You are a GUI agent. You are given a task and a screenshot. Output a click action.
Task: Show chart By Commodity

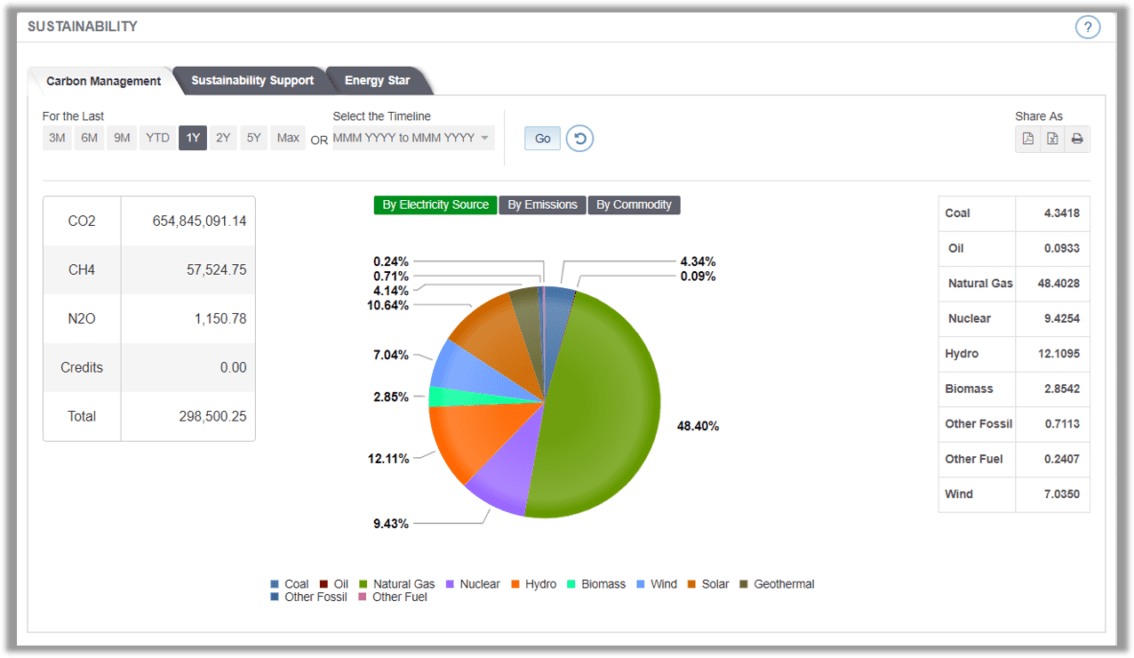[x=634, y=205]
